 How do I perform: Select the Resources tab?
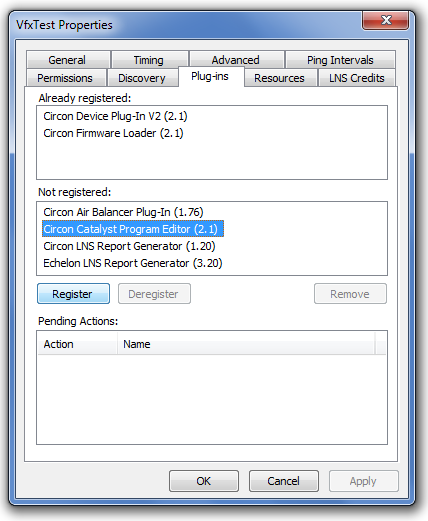280,78
